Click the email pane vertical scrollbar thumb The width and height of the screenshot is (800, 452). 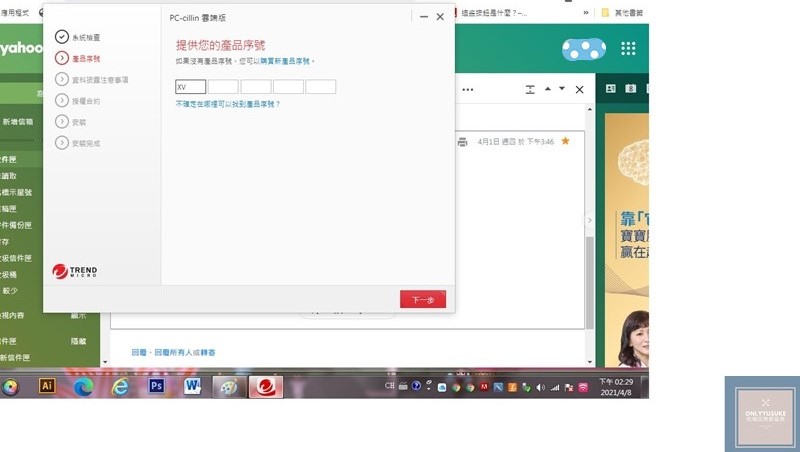point(589,283)
